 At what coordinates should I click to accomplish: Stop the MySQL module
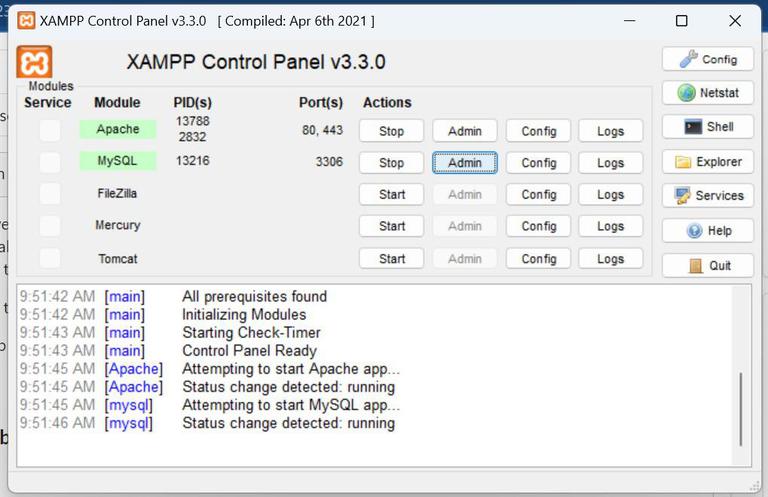point(391,163)
